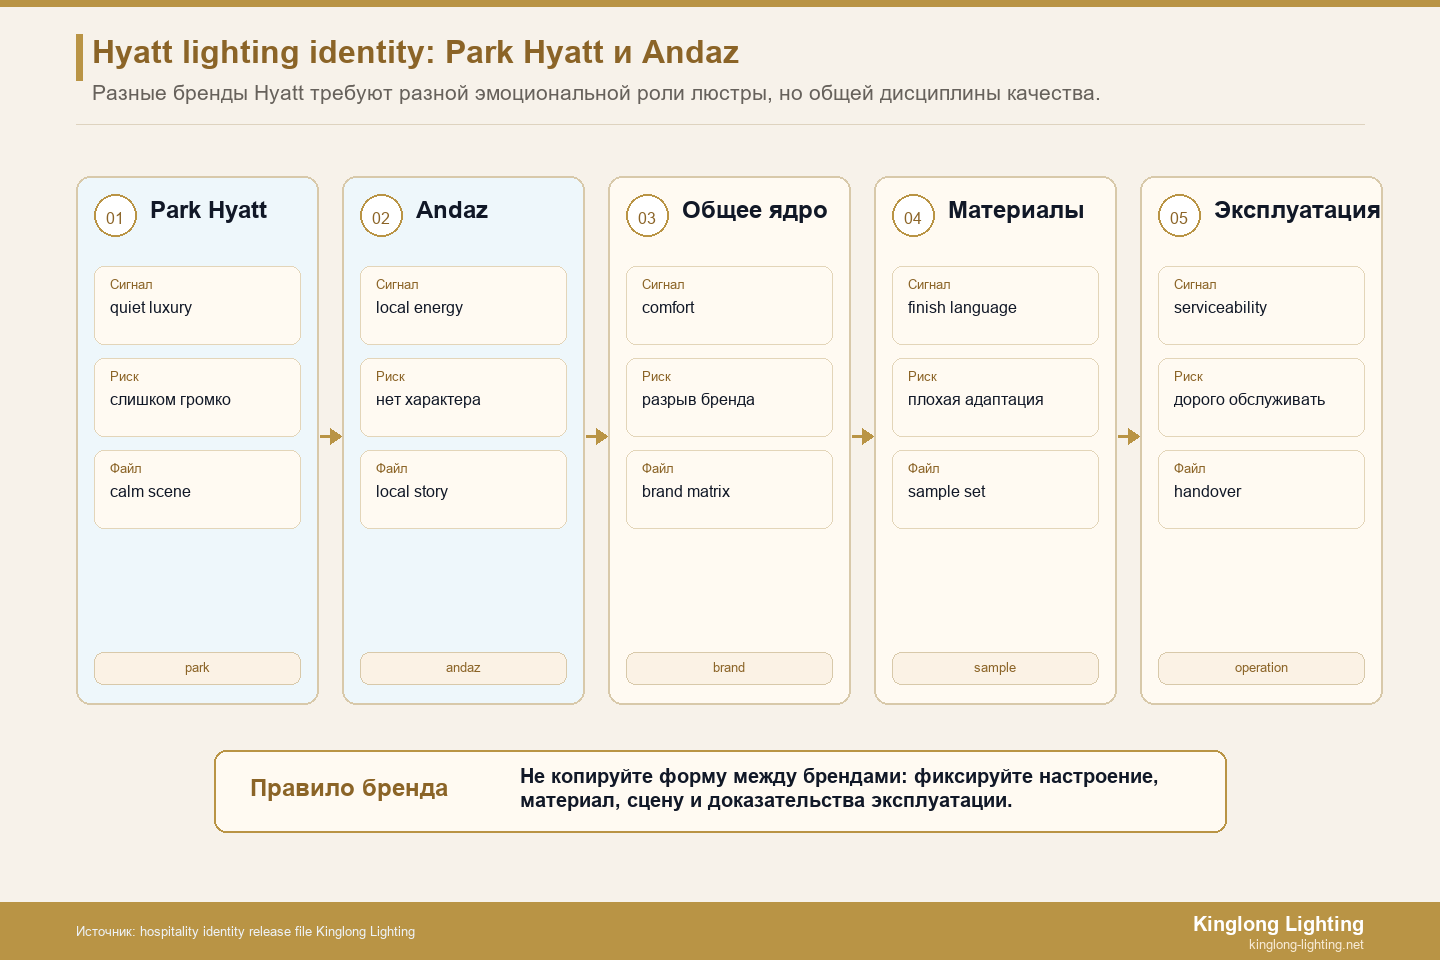Open the 'local energy' signal box
This screenshot has width=1440, height=960.
pyautogui.click(x=463, y=305)
